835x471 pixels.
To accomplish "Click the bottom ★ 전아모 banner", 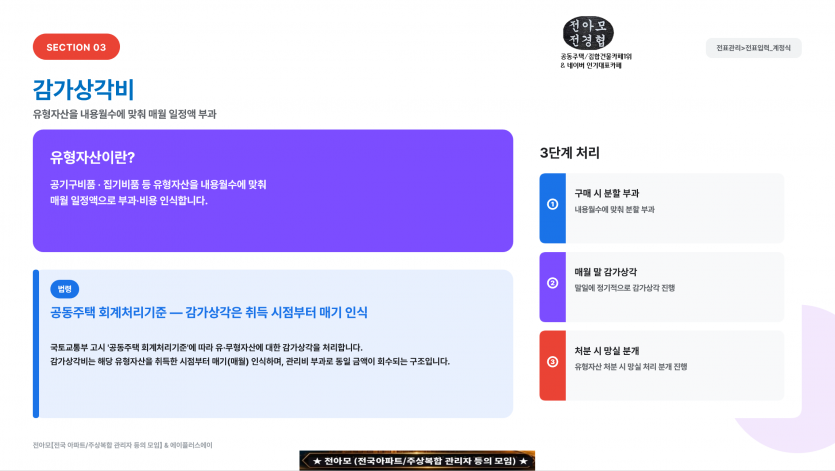I will pos(417,461).
